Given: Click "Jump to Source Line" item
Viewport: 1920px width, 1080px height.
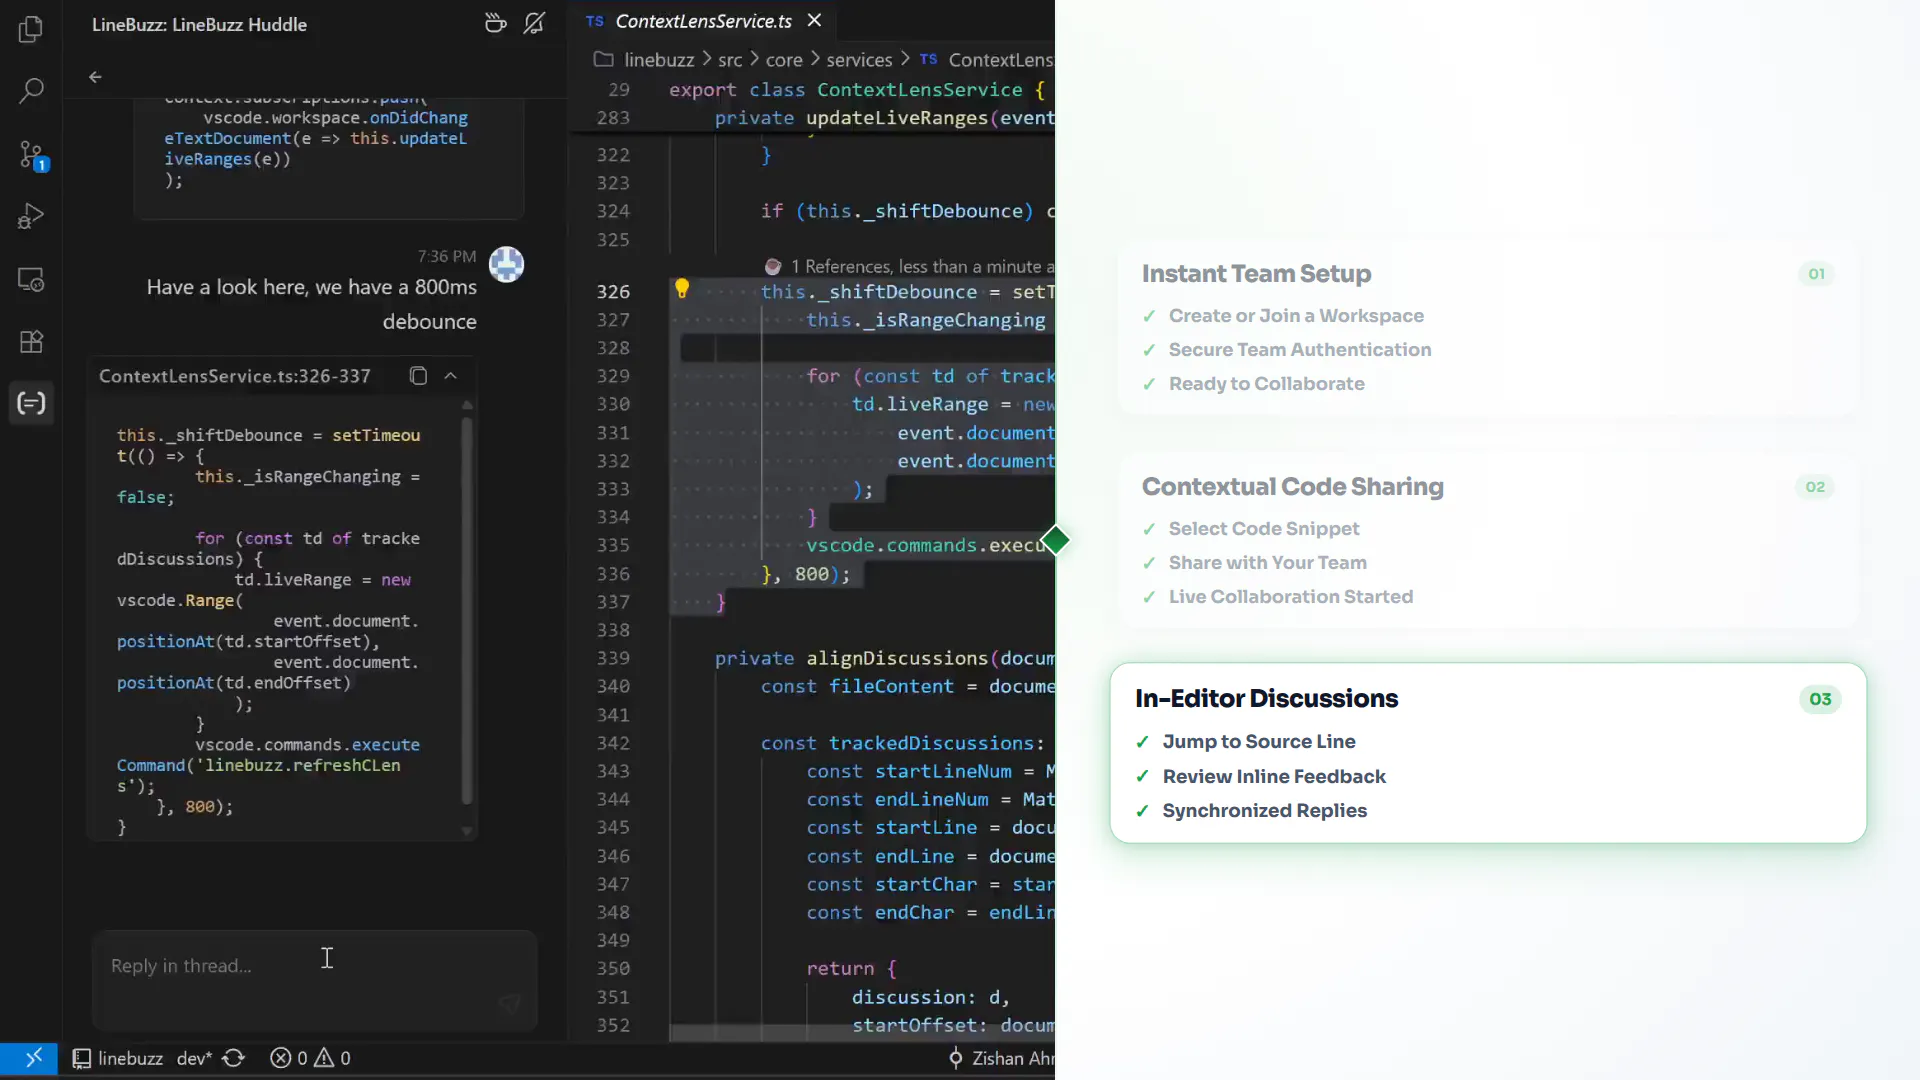Looking at the screenshot, I should pos(1259,742).
